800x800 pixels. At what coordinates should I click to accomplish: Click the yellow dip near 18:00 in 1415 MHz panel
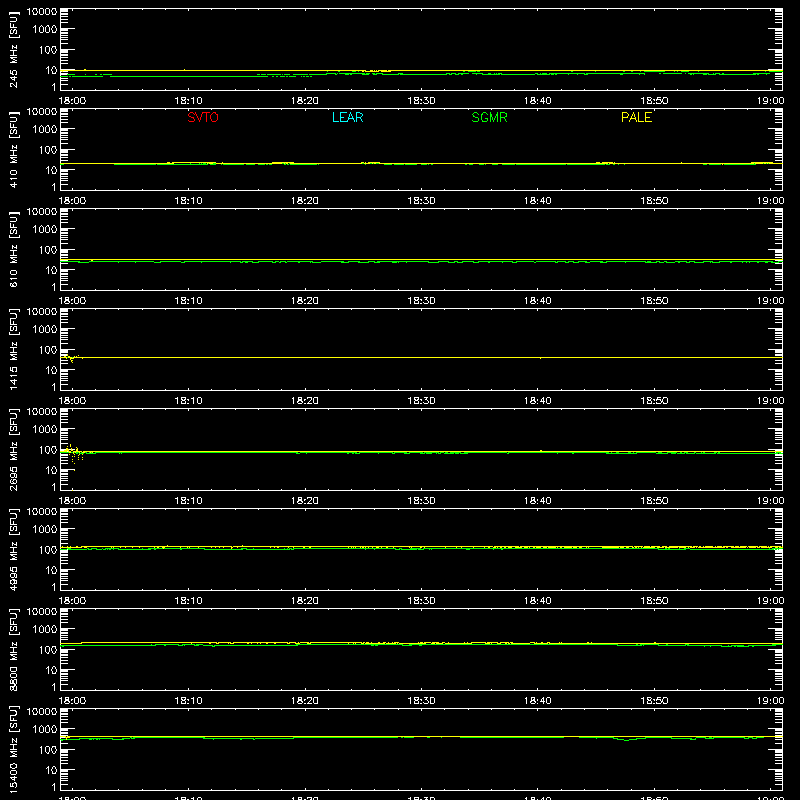coord(71,358)
